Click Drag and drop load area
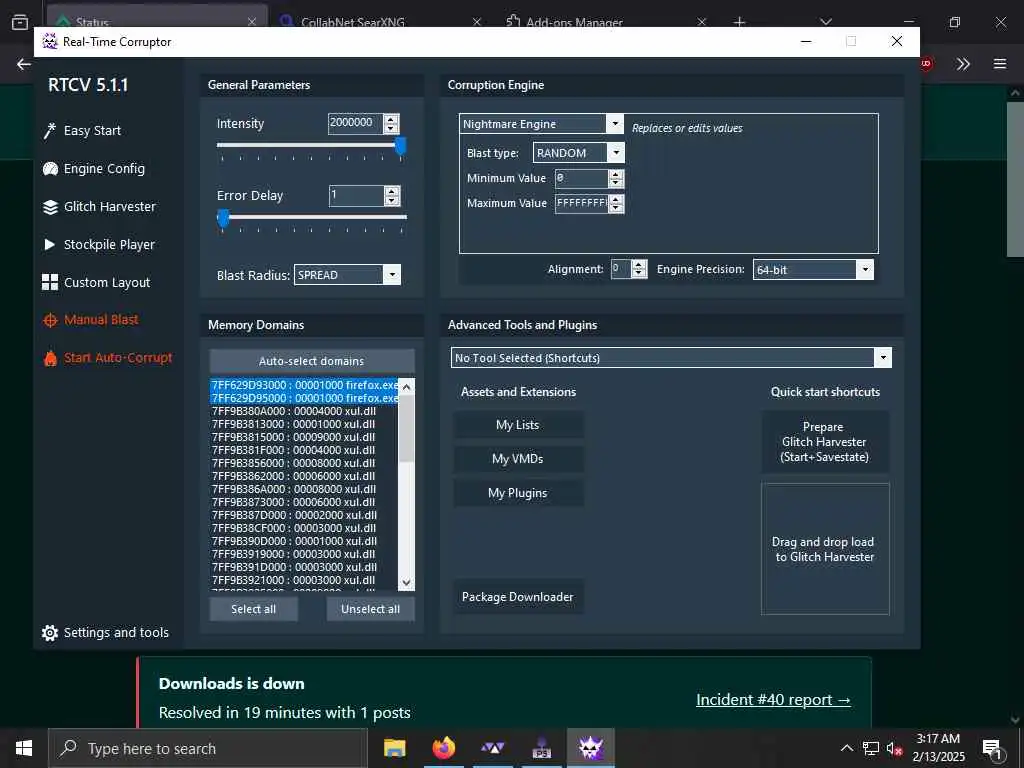The image size is (1024, 768). [x=825, y=549]
